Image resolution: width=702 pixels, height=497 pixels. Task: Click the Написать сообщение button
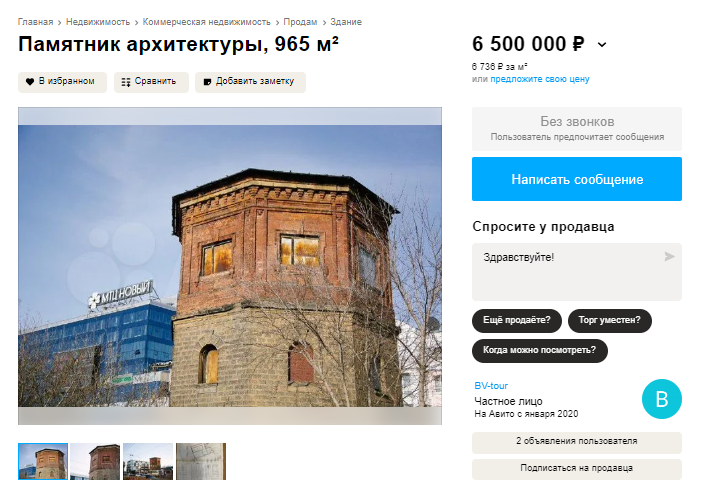[x=577, y=179]
